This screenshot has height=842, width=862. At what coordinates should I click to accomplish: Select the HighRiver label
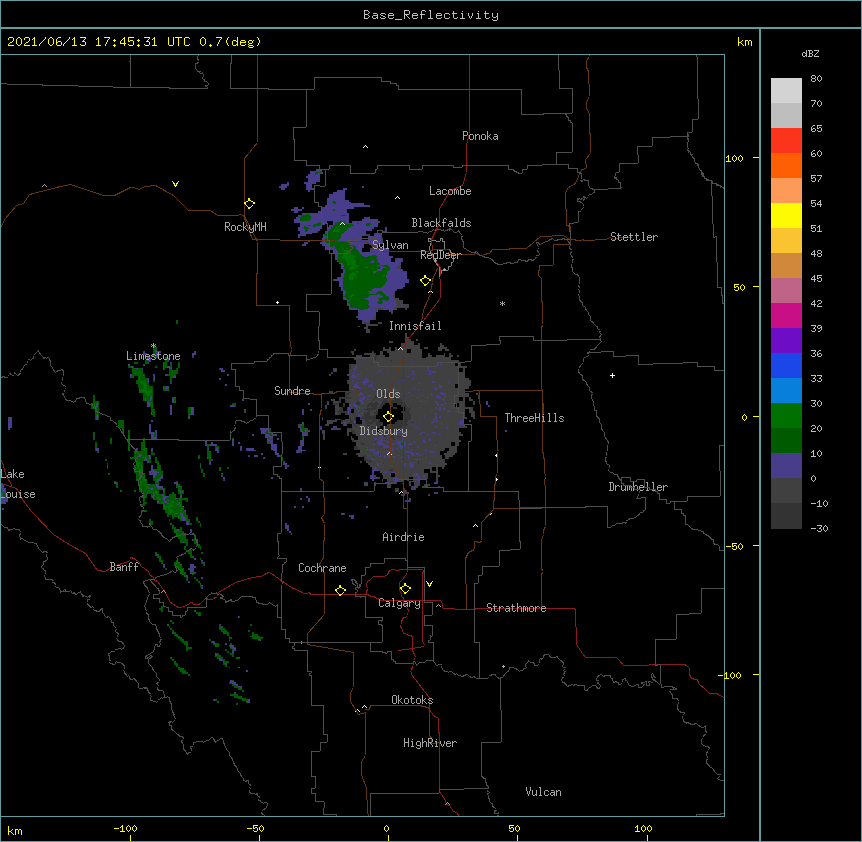point(430,743)
